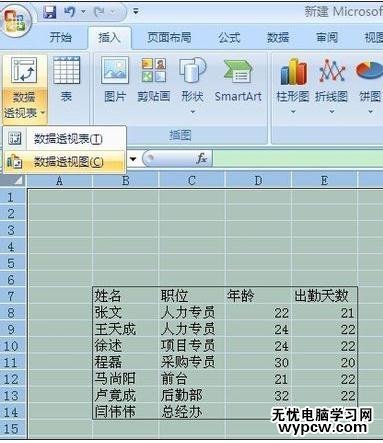Select the cell containing 马尚阳
Image resolution: width=383 pixels, height=443 pixels.
(x=126, y=379)
